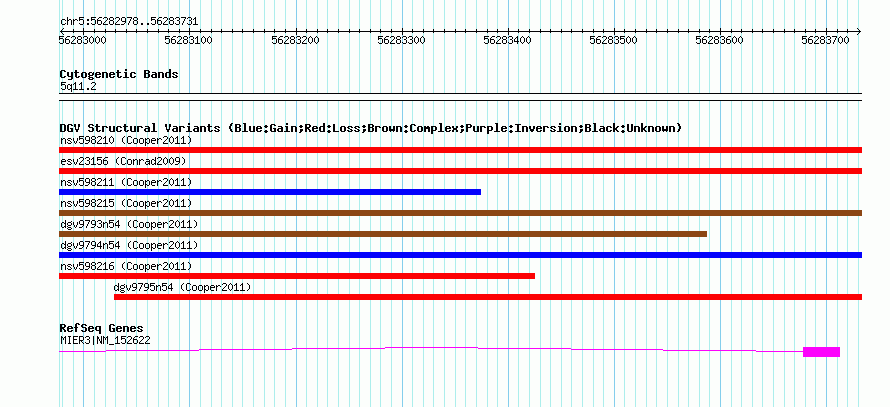The height and width of the screenshot is (407, 890).
Task: Click the 5q11.2 band label
Action: [x=78, y=86]
